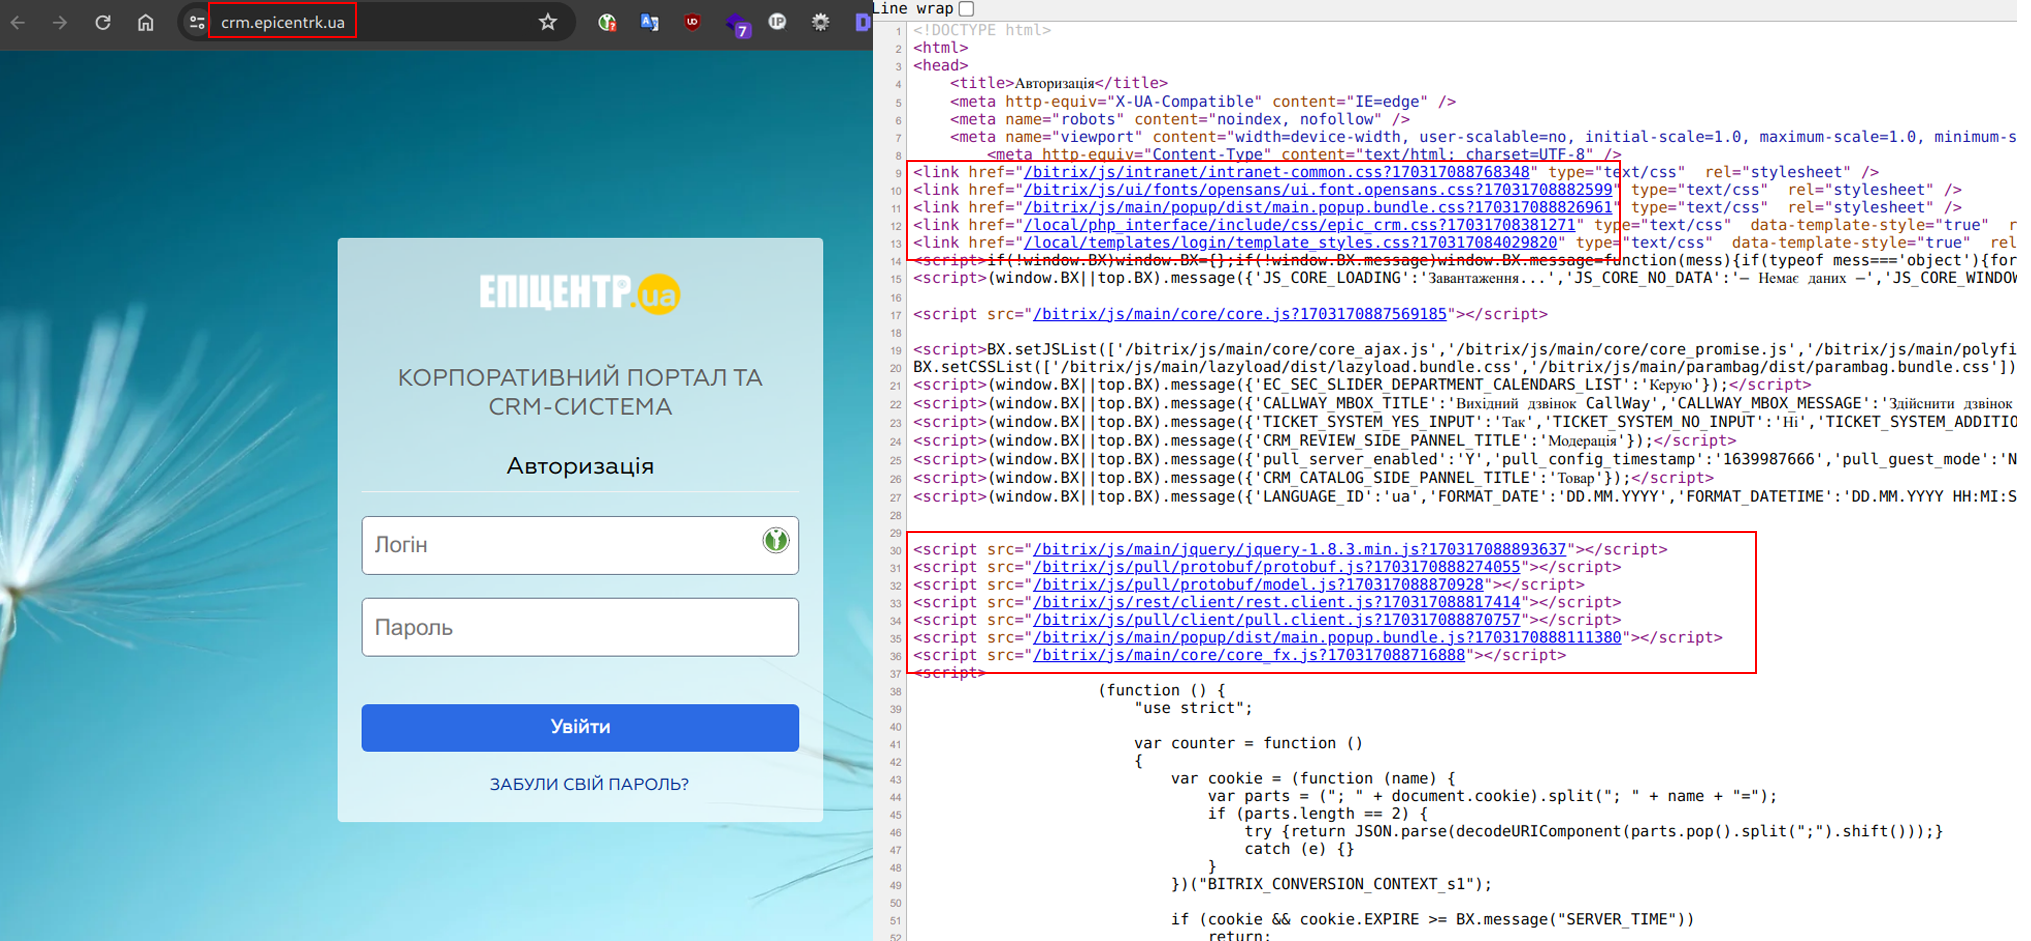2031x941 pixels.
Task: Click the КОРПОРАТИВНИЙ ПОРТАЛ ТА CRM-СИСТЕМА heading
Action: click(x=580, y=392)
